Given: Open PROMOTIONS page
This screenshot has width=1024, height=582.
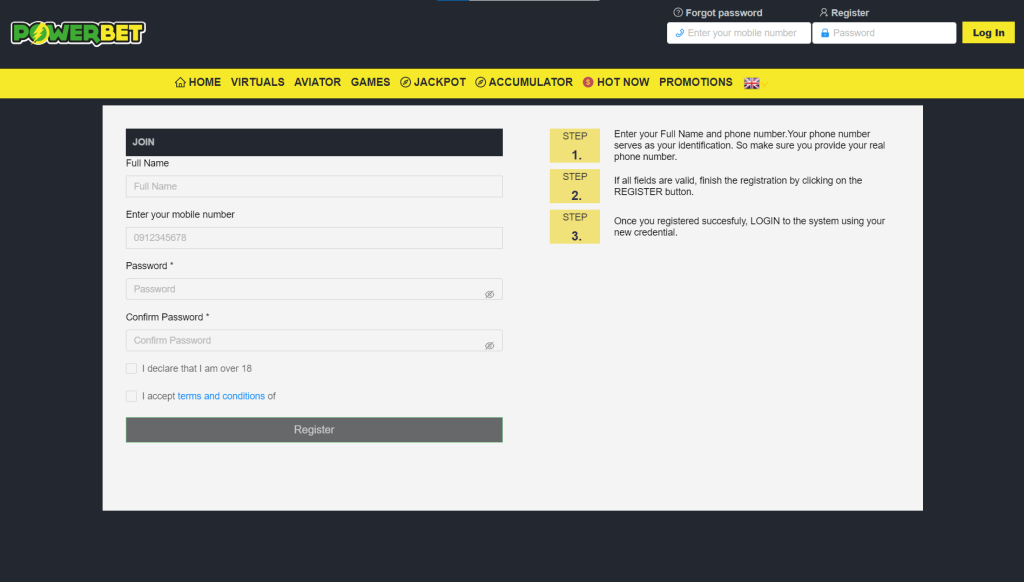Looking at the screenshot, I should pos(696,82).
